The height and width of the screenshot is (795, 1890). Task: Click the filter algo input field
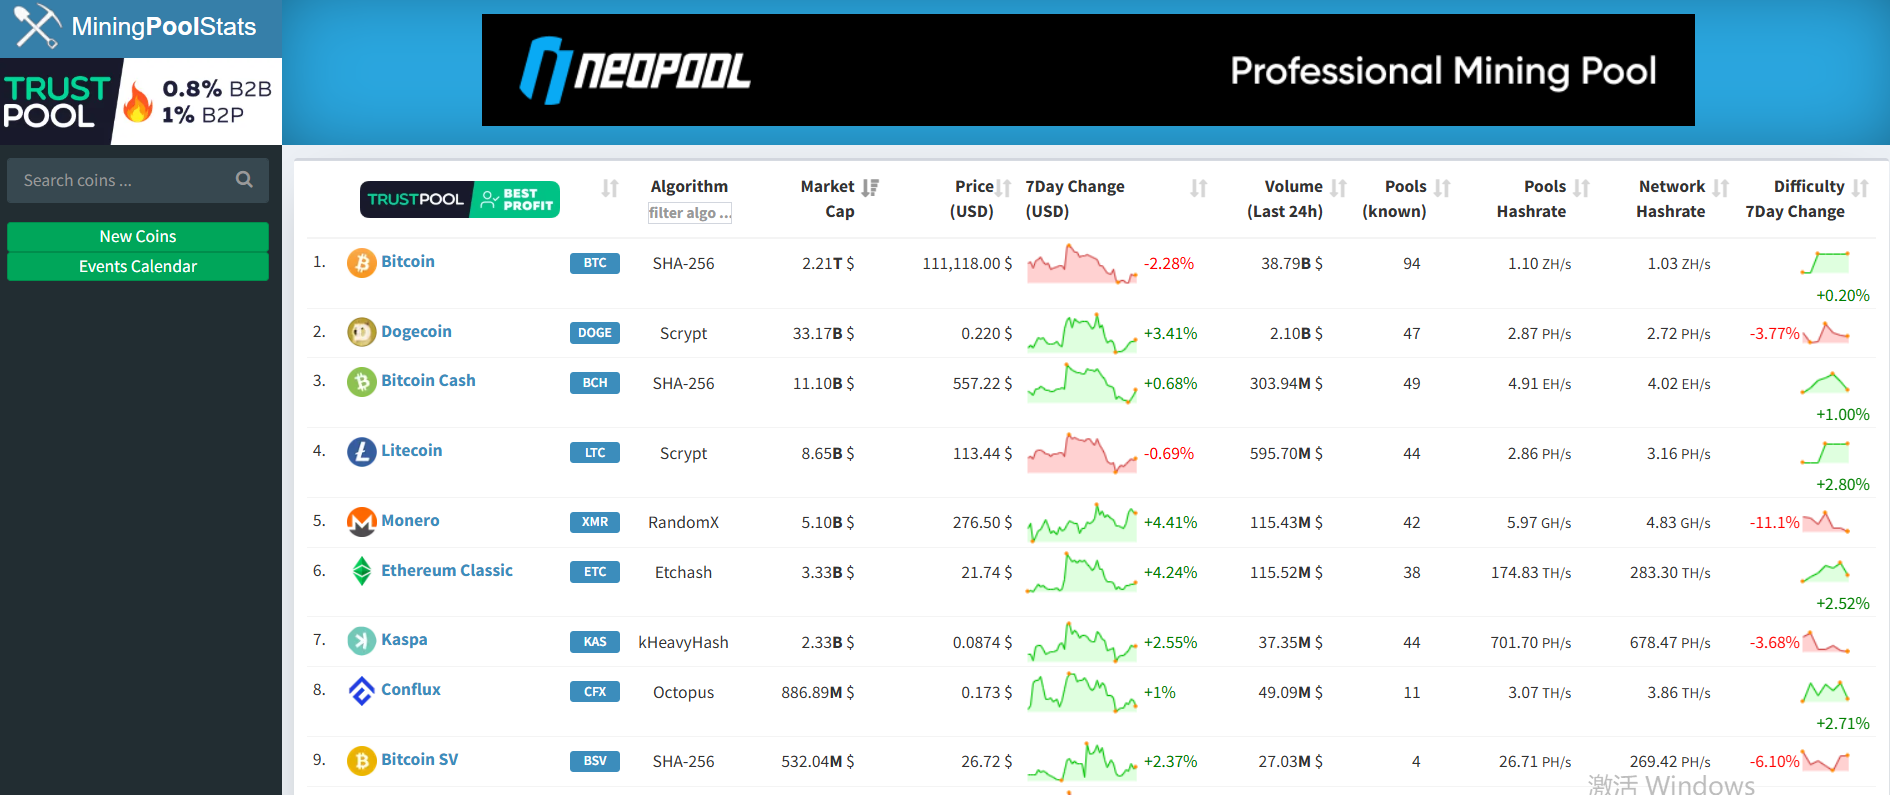(x=689, y=212)
